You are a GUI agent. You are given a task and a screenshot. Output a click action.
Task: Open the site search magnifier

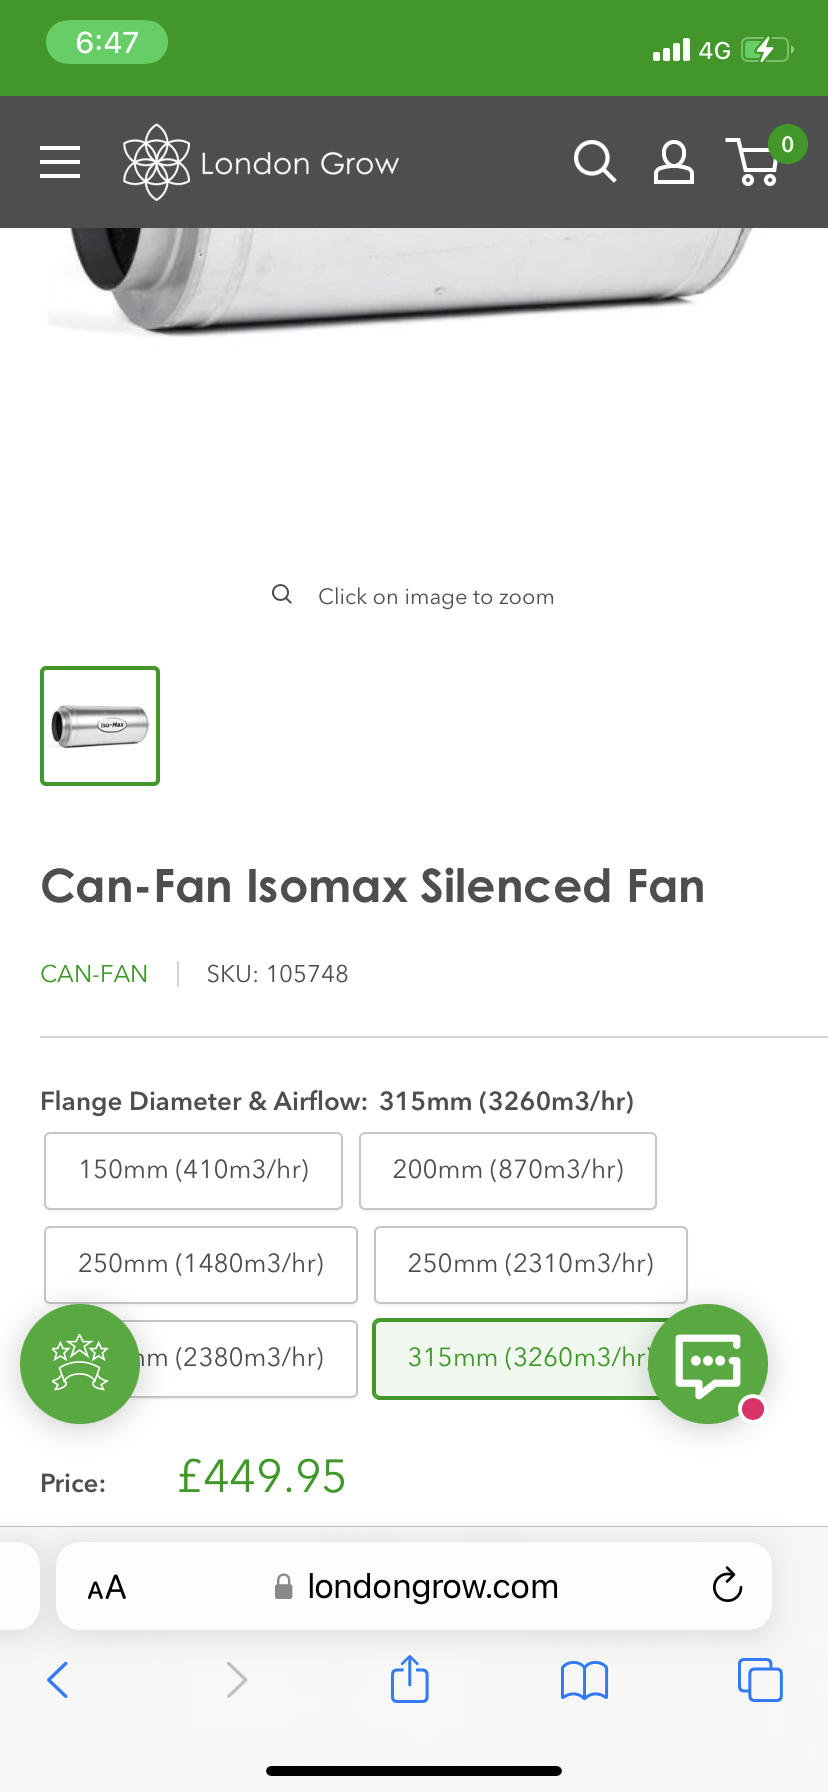coord(595,161)
